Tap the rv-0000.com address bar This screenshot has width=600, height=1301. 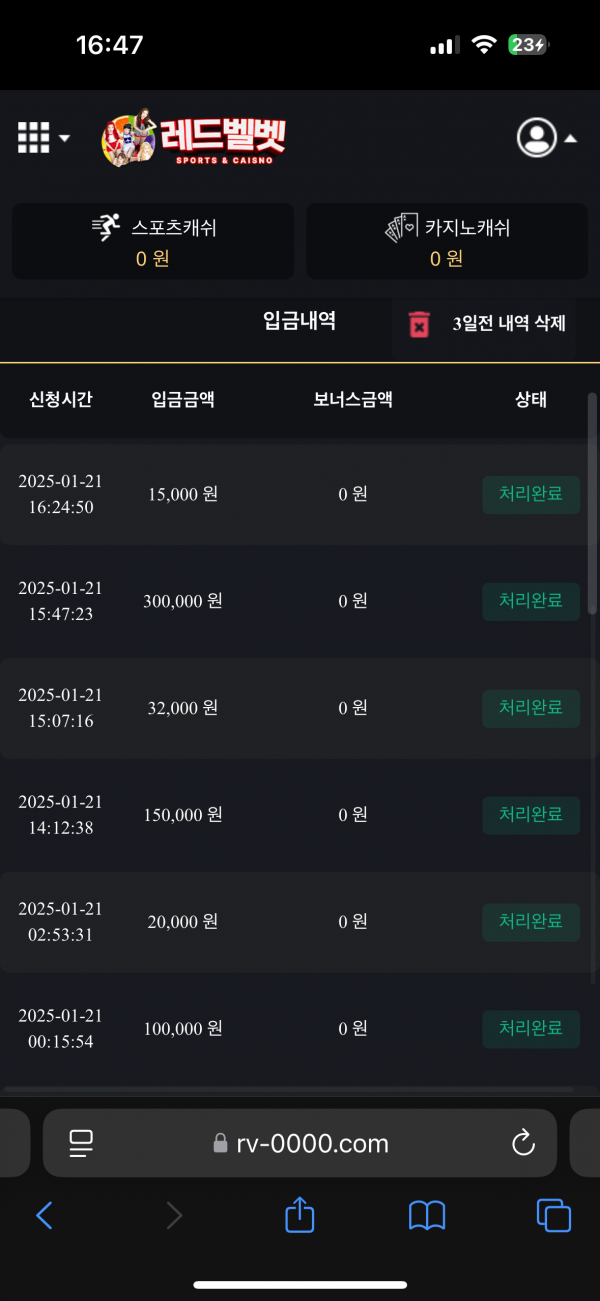click(300, 1143)
